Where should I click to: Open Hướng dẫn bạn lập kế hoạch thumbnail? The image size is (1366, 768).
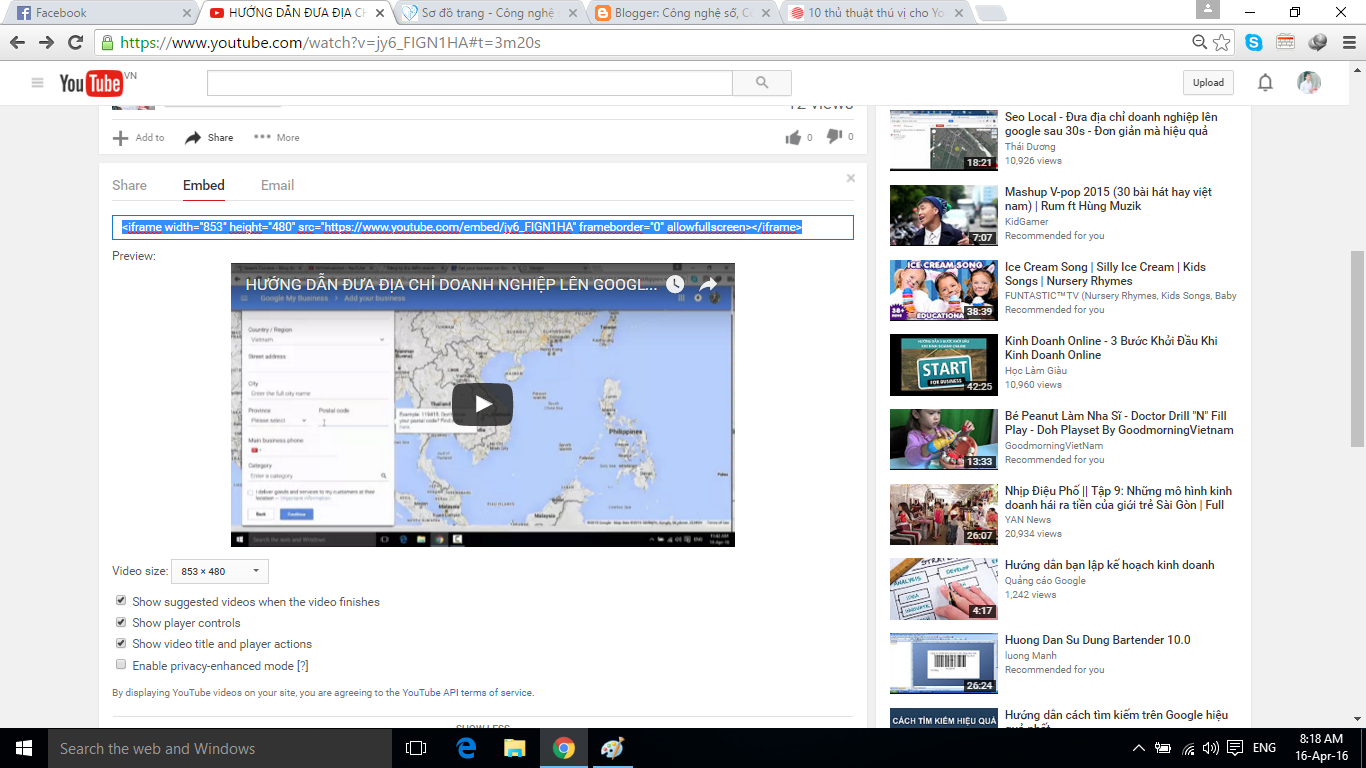point(944,589)
